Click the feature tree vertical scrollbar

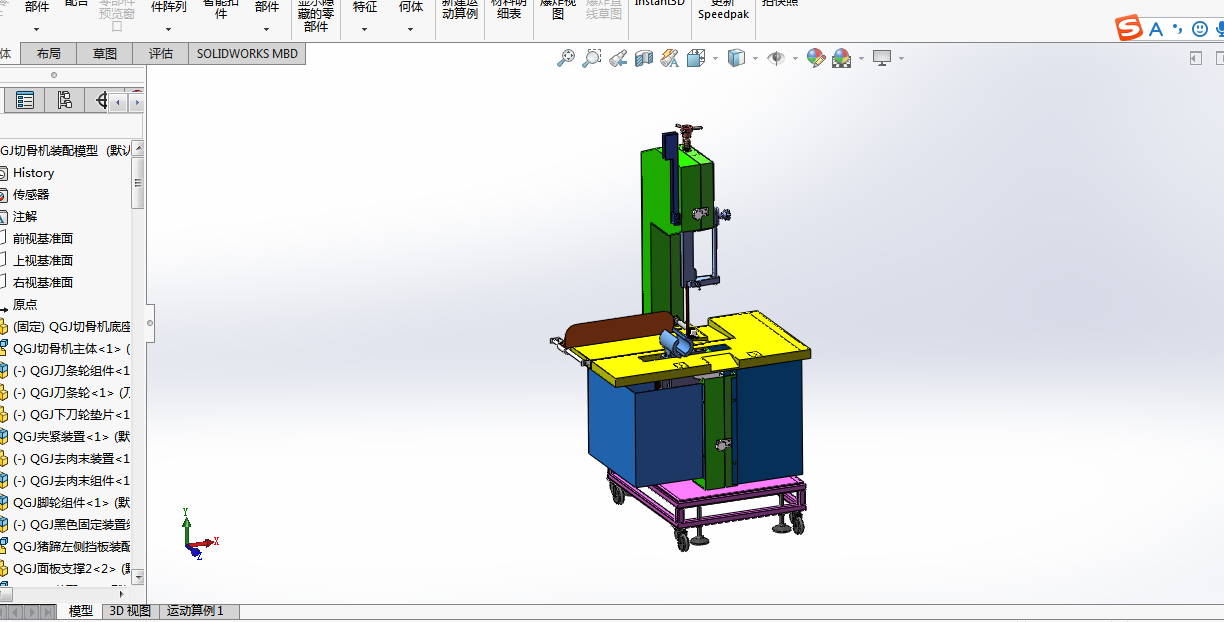[x=138, y=184]
